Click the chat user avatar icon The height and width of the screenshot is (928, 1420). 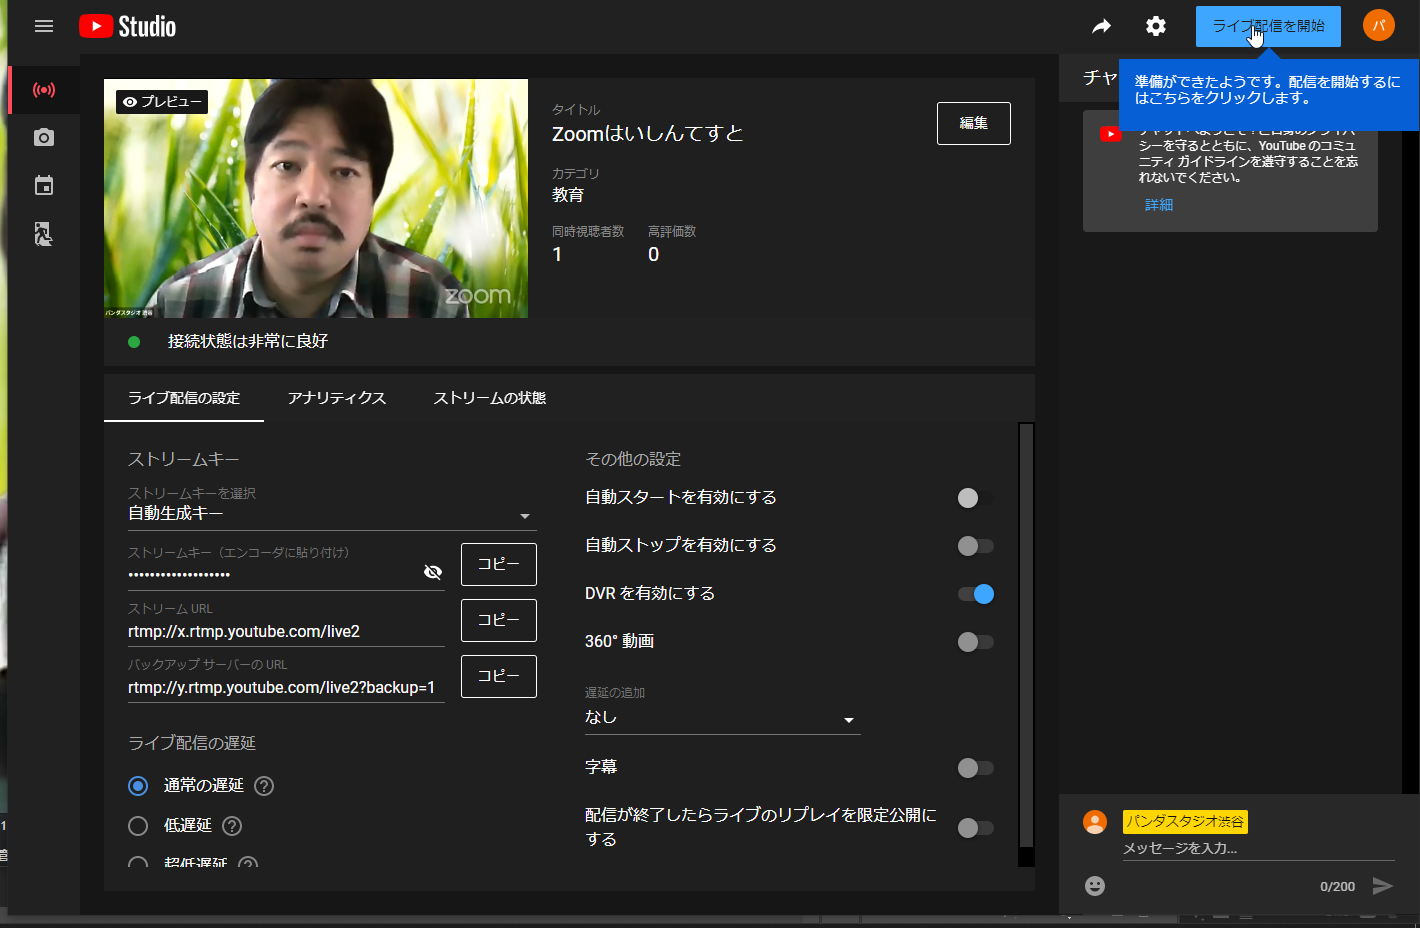point(1095,822)
